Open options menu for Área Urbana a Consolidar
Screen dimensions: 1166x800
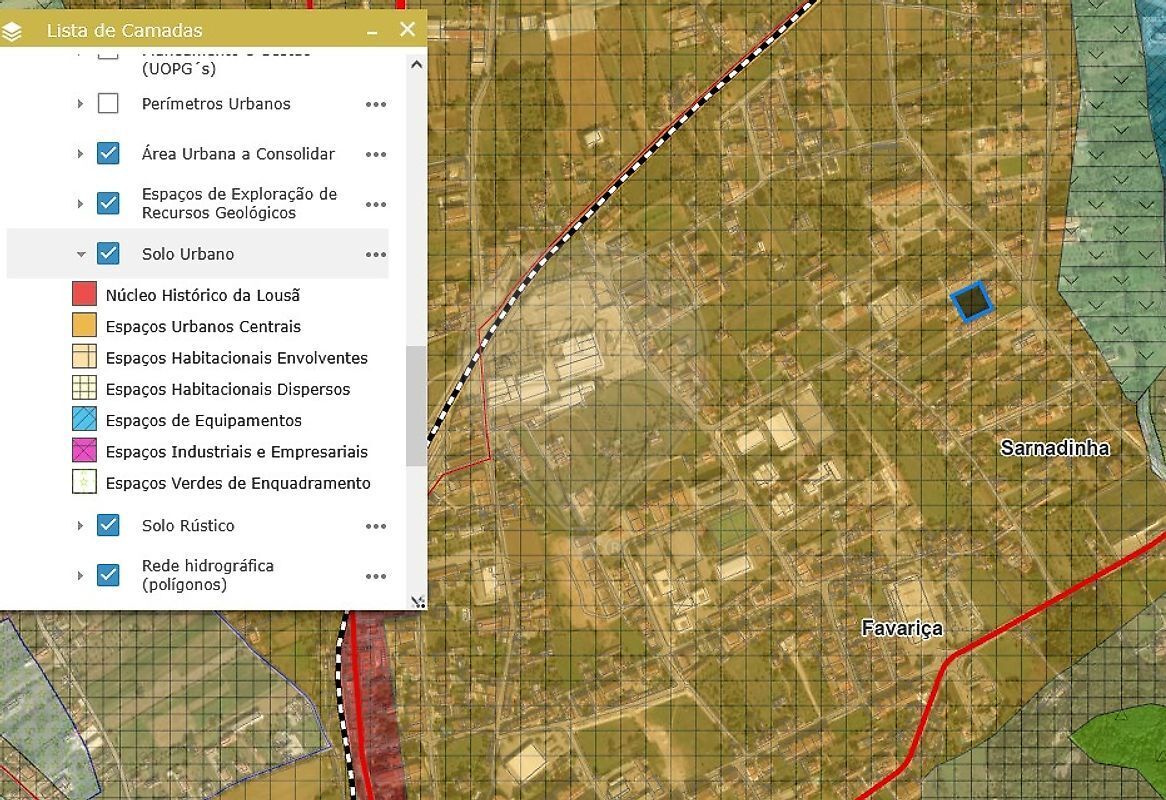pyautogui.click(x=376, y=154)
